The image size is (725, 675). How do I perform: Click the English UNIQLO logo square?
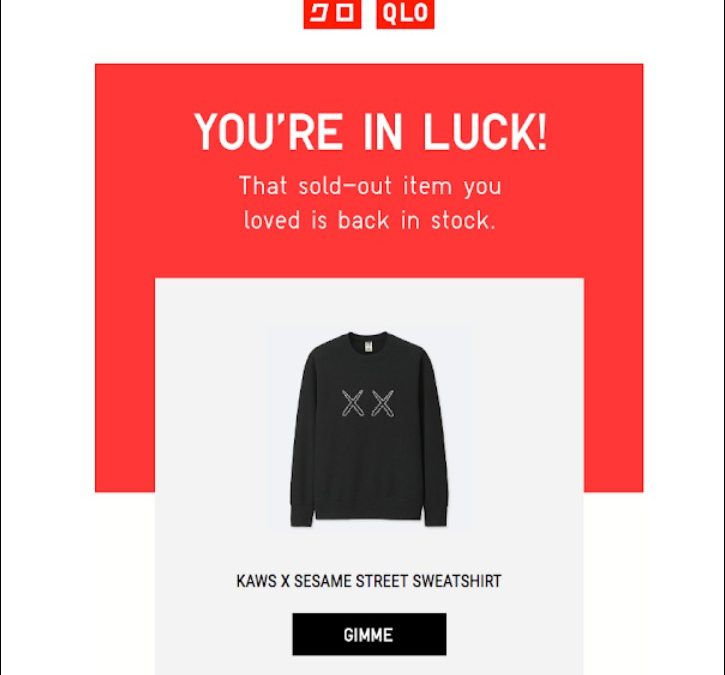click(x=405, y=14)
